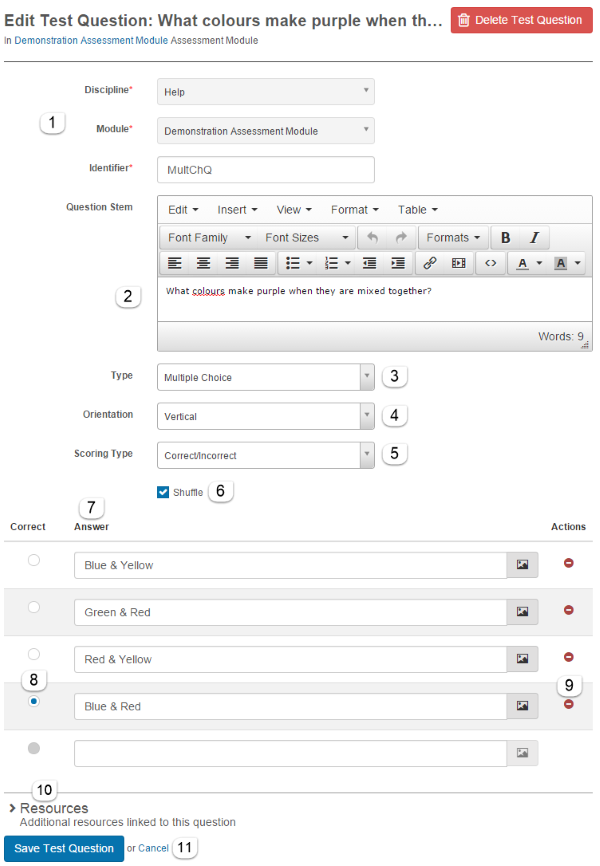Click the Save Test Question button
The width and height of the screenshot is (600, 866).
(x=64, y=848)
